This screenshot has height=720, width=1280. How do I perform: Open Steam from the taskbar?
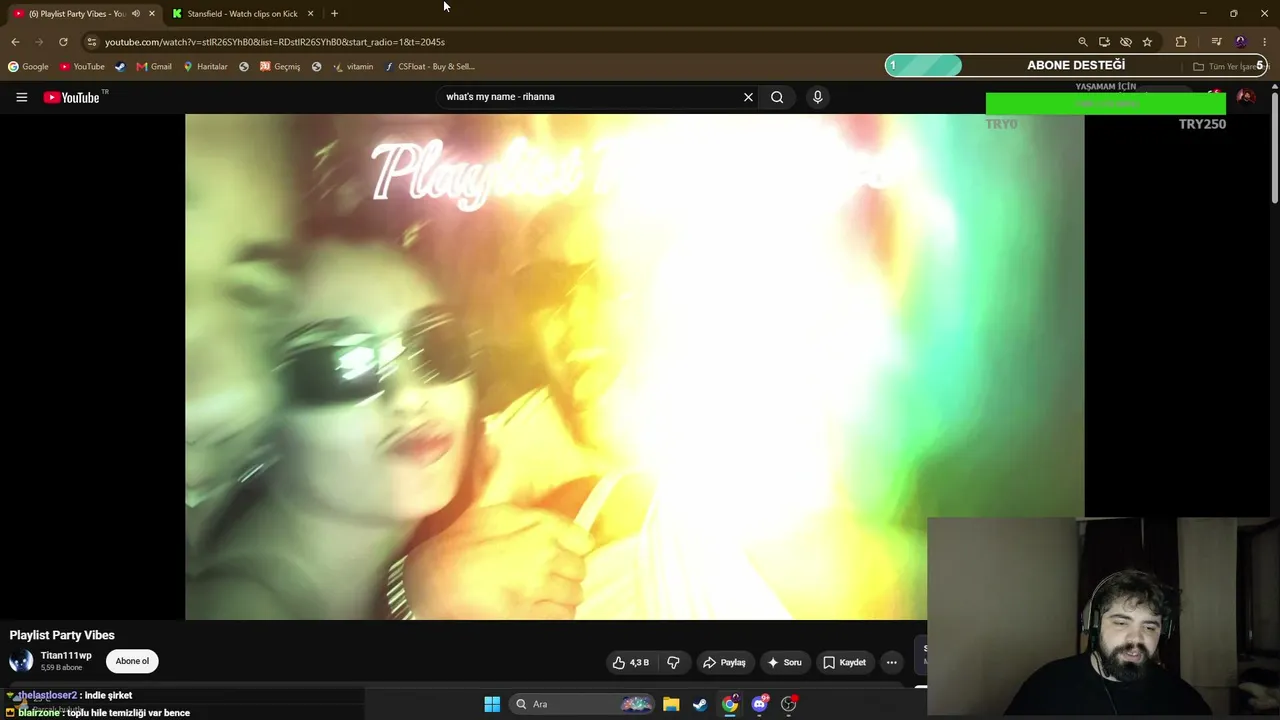700,704
